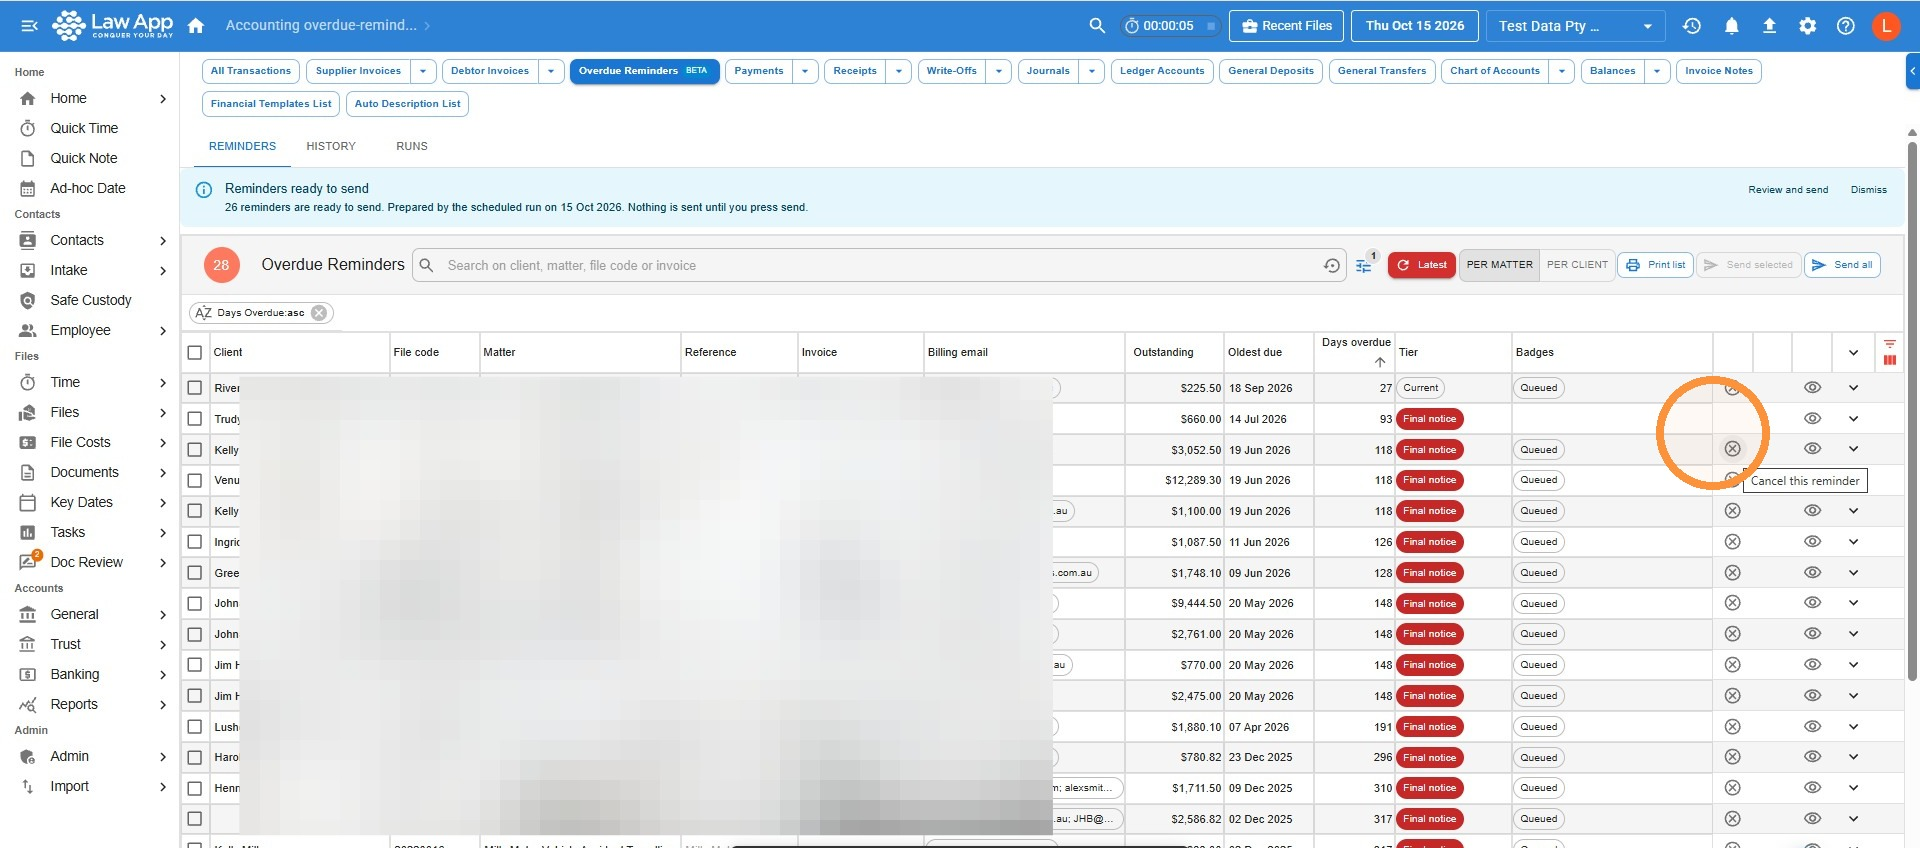Open the Payments dropdown arrow
The height and width of the screenshot is (848, 1920).
coord(805,71)
